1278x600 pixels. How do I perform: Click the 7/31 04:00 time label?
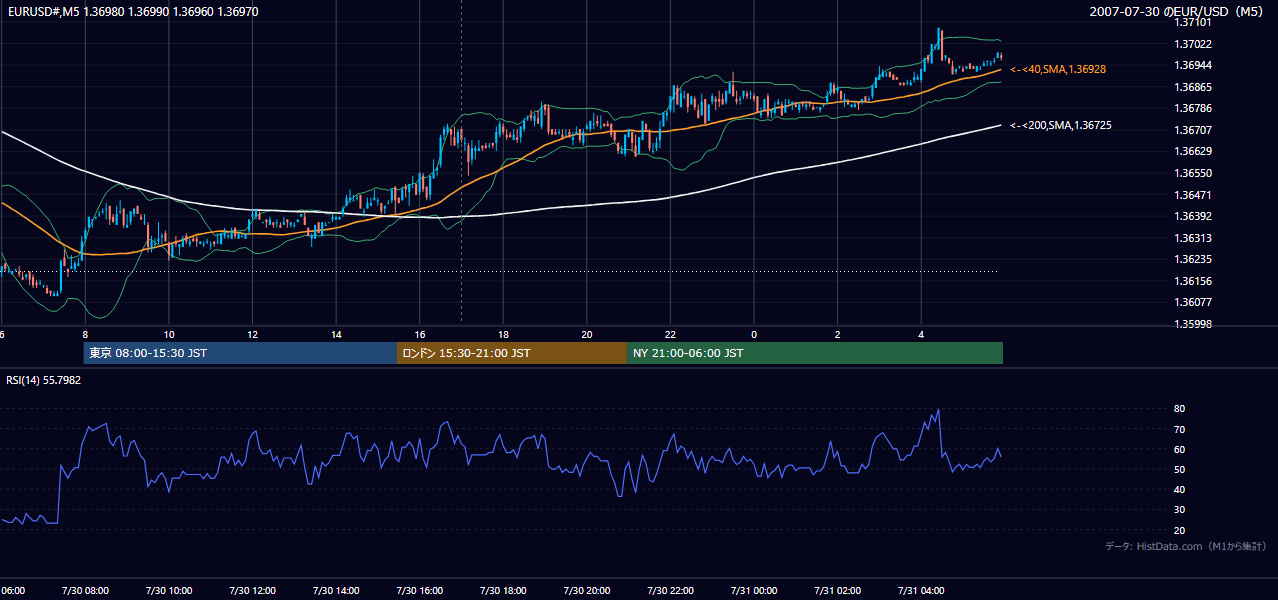click(x=921, y=590)
